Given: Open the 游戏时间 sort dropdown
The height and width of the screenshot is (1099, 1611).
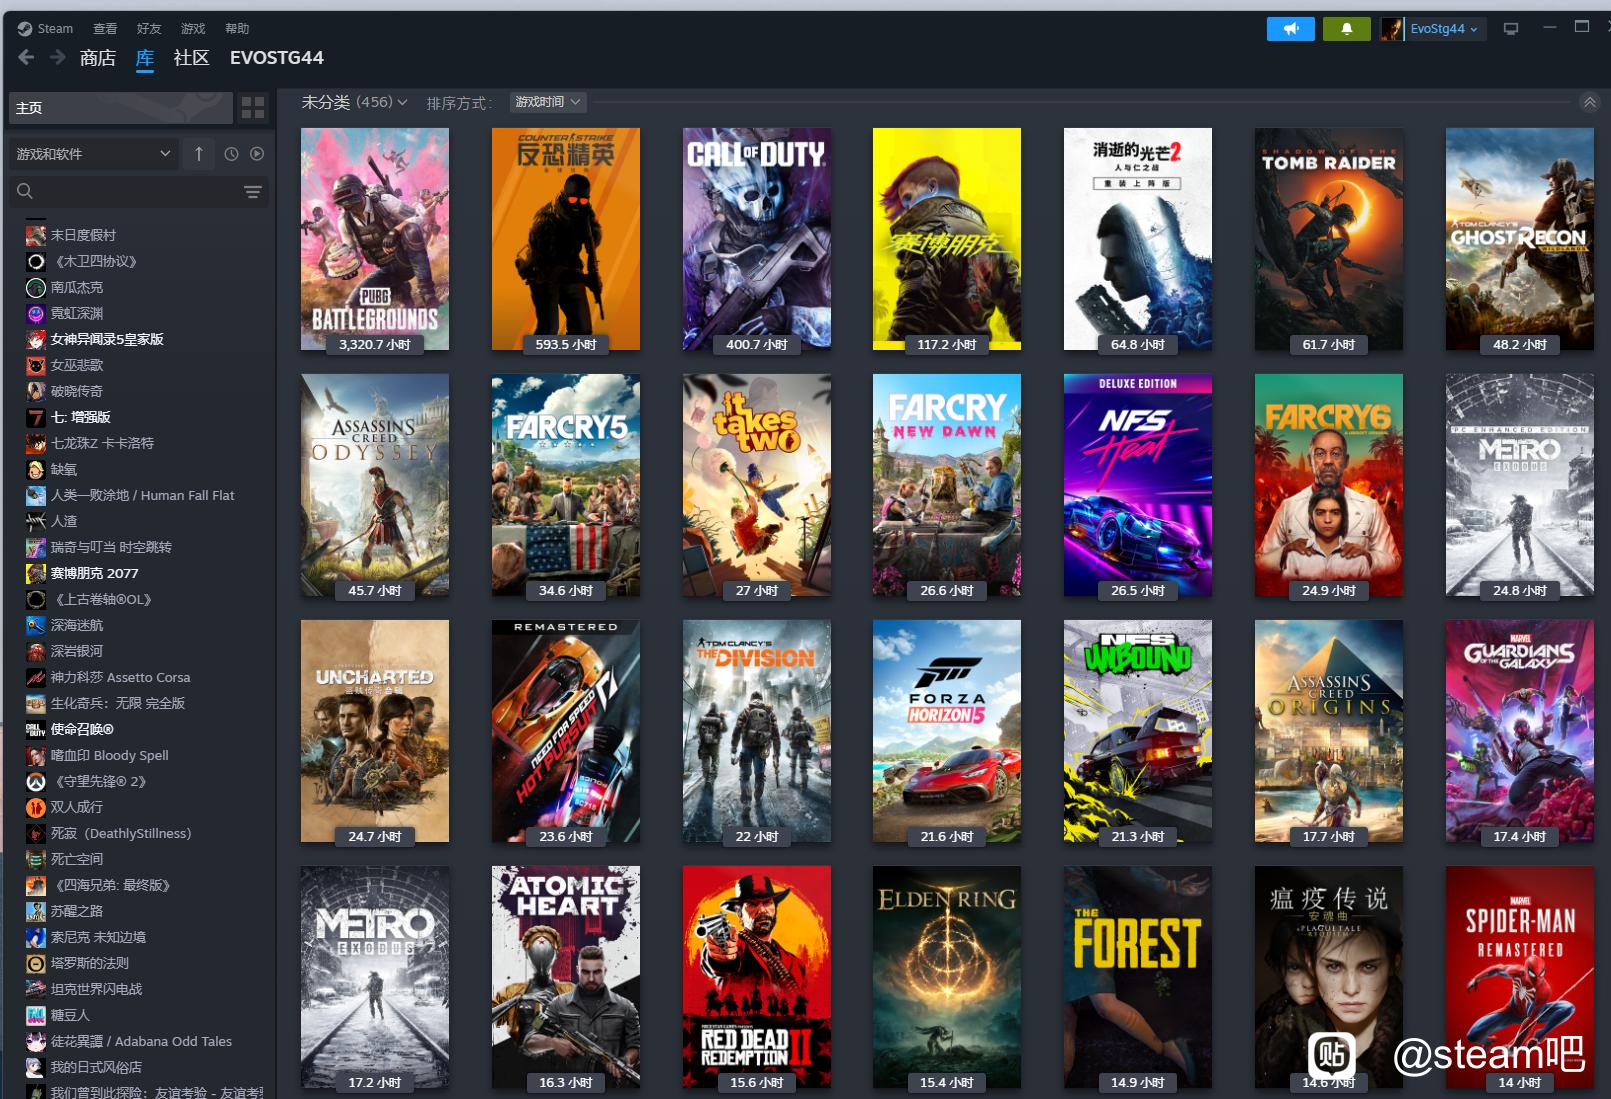Looking at the screenshot, I should click(x=547, y=102).
